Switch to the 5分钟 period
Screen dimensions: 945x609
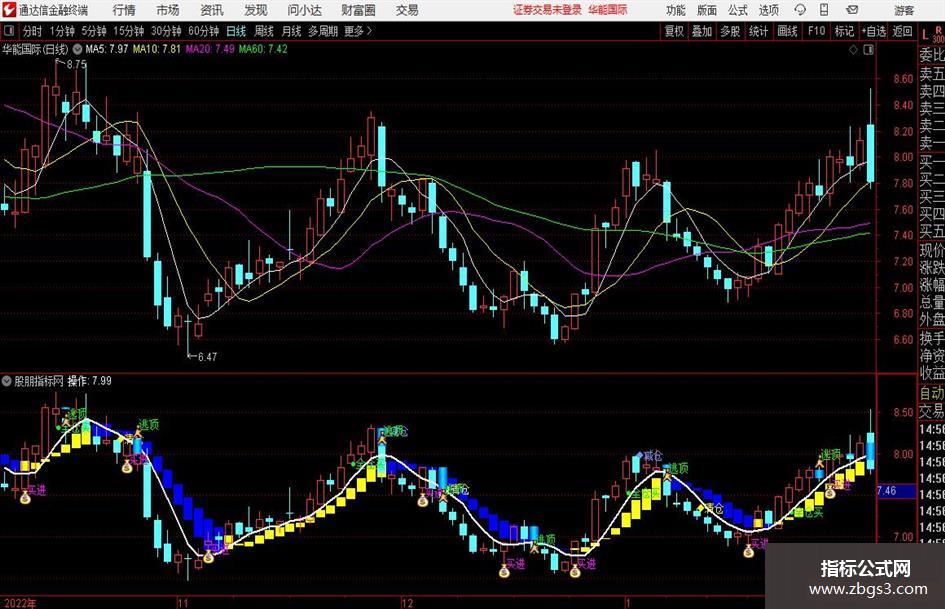coord(93,31)
